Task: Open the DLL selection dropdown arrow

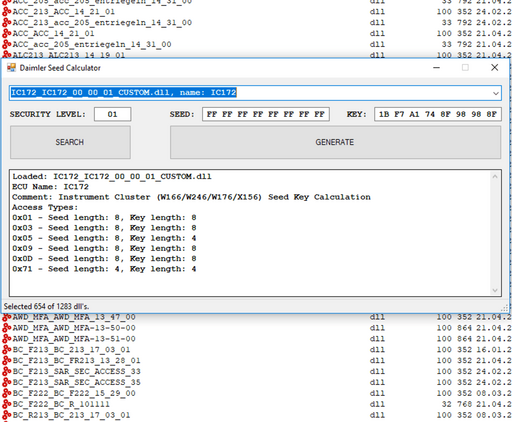Action: pos(496,93)
